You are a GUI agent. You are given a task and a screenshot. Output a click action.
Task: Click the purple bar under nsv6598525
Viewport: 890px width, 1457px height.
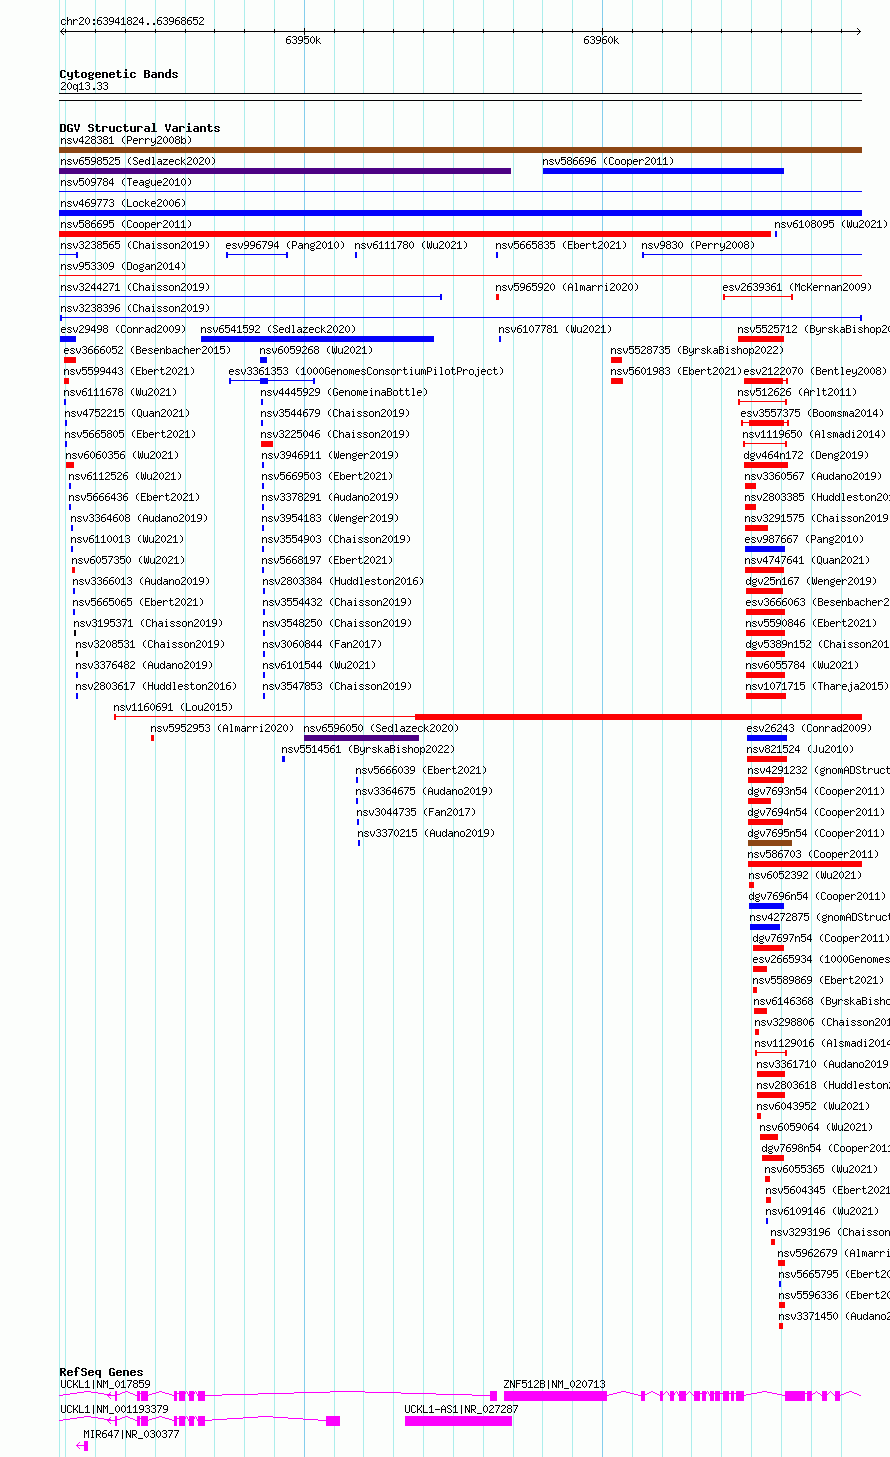[285, 171]
